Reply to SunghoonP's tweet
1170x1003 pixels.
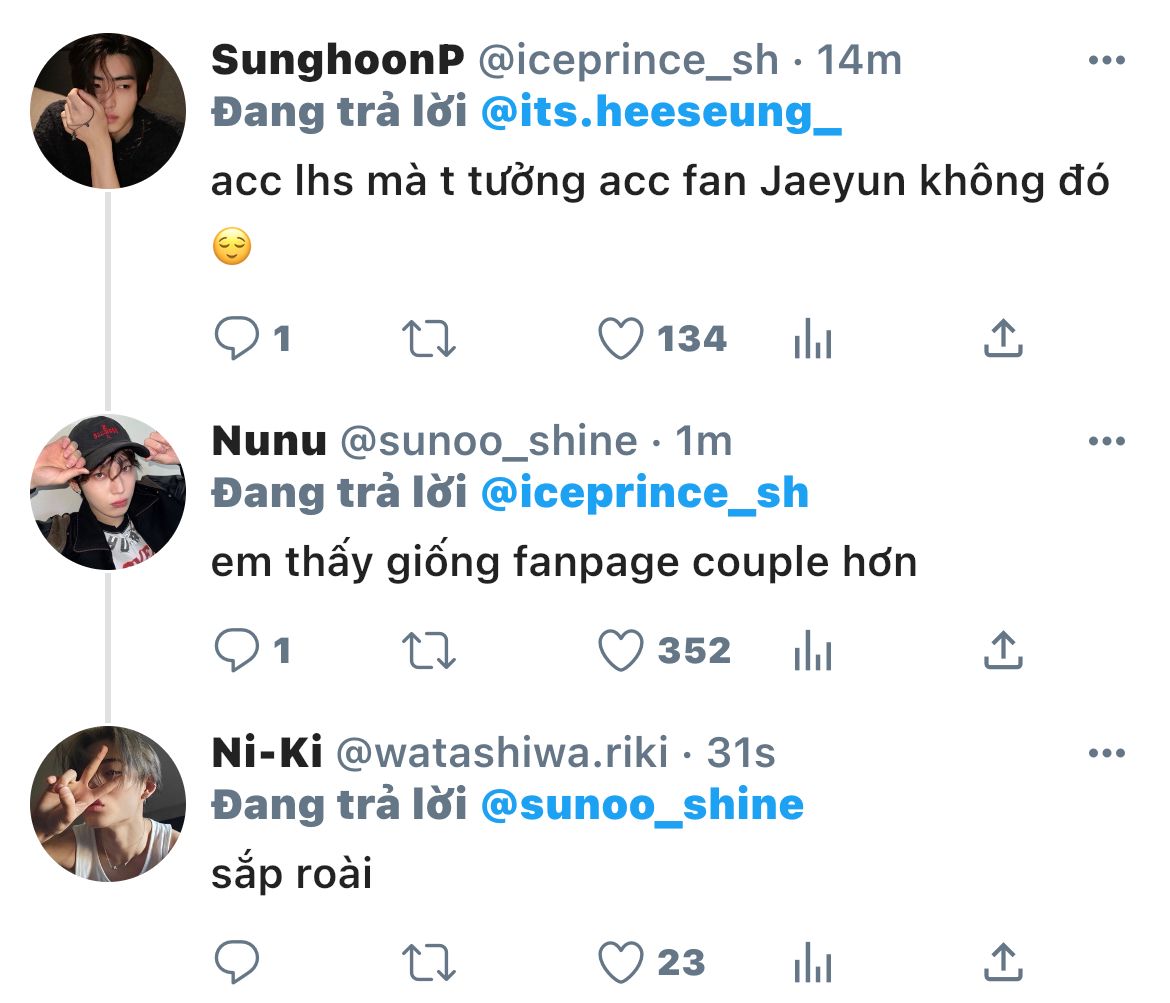(237, 339)
